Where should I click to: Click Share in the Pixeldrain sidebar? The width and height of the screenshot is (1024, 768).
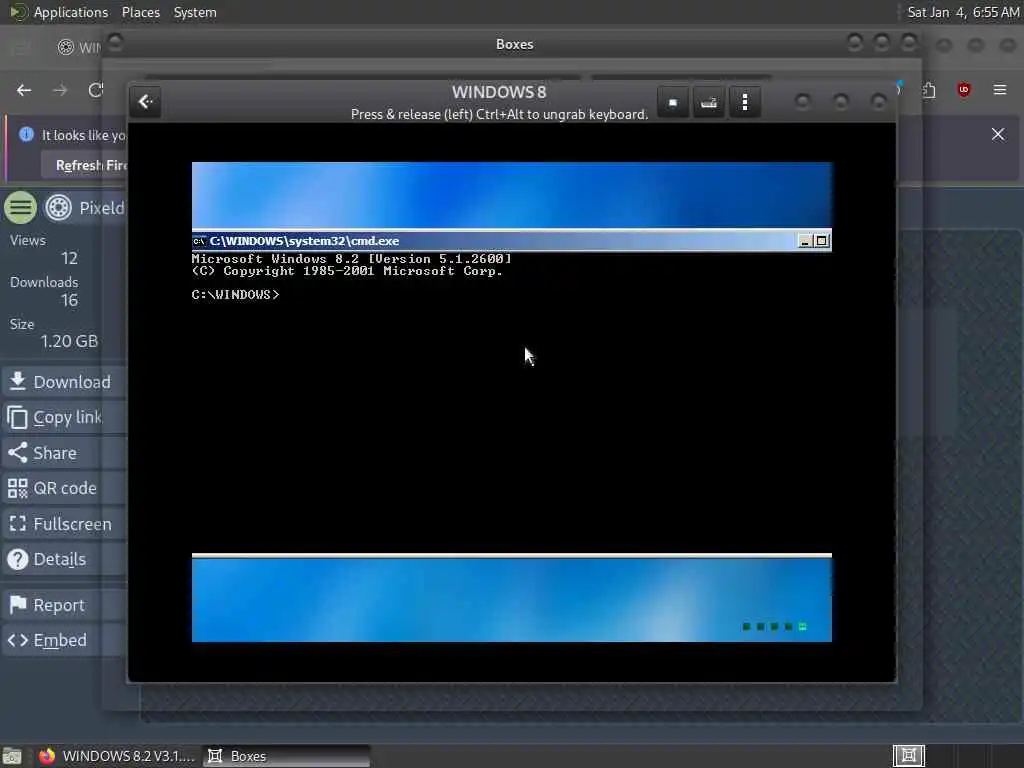coord(64,453)
